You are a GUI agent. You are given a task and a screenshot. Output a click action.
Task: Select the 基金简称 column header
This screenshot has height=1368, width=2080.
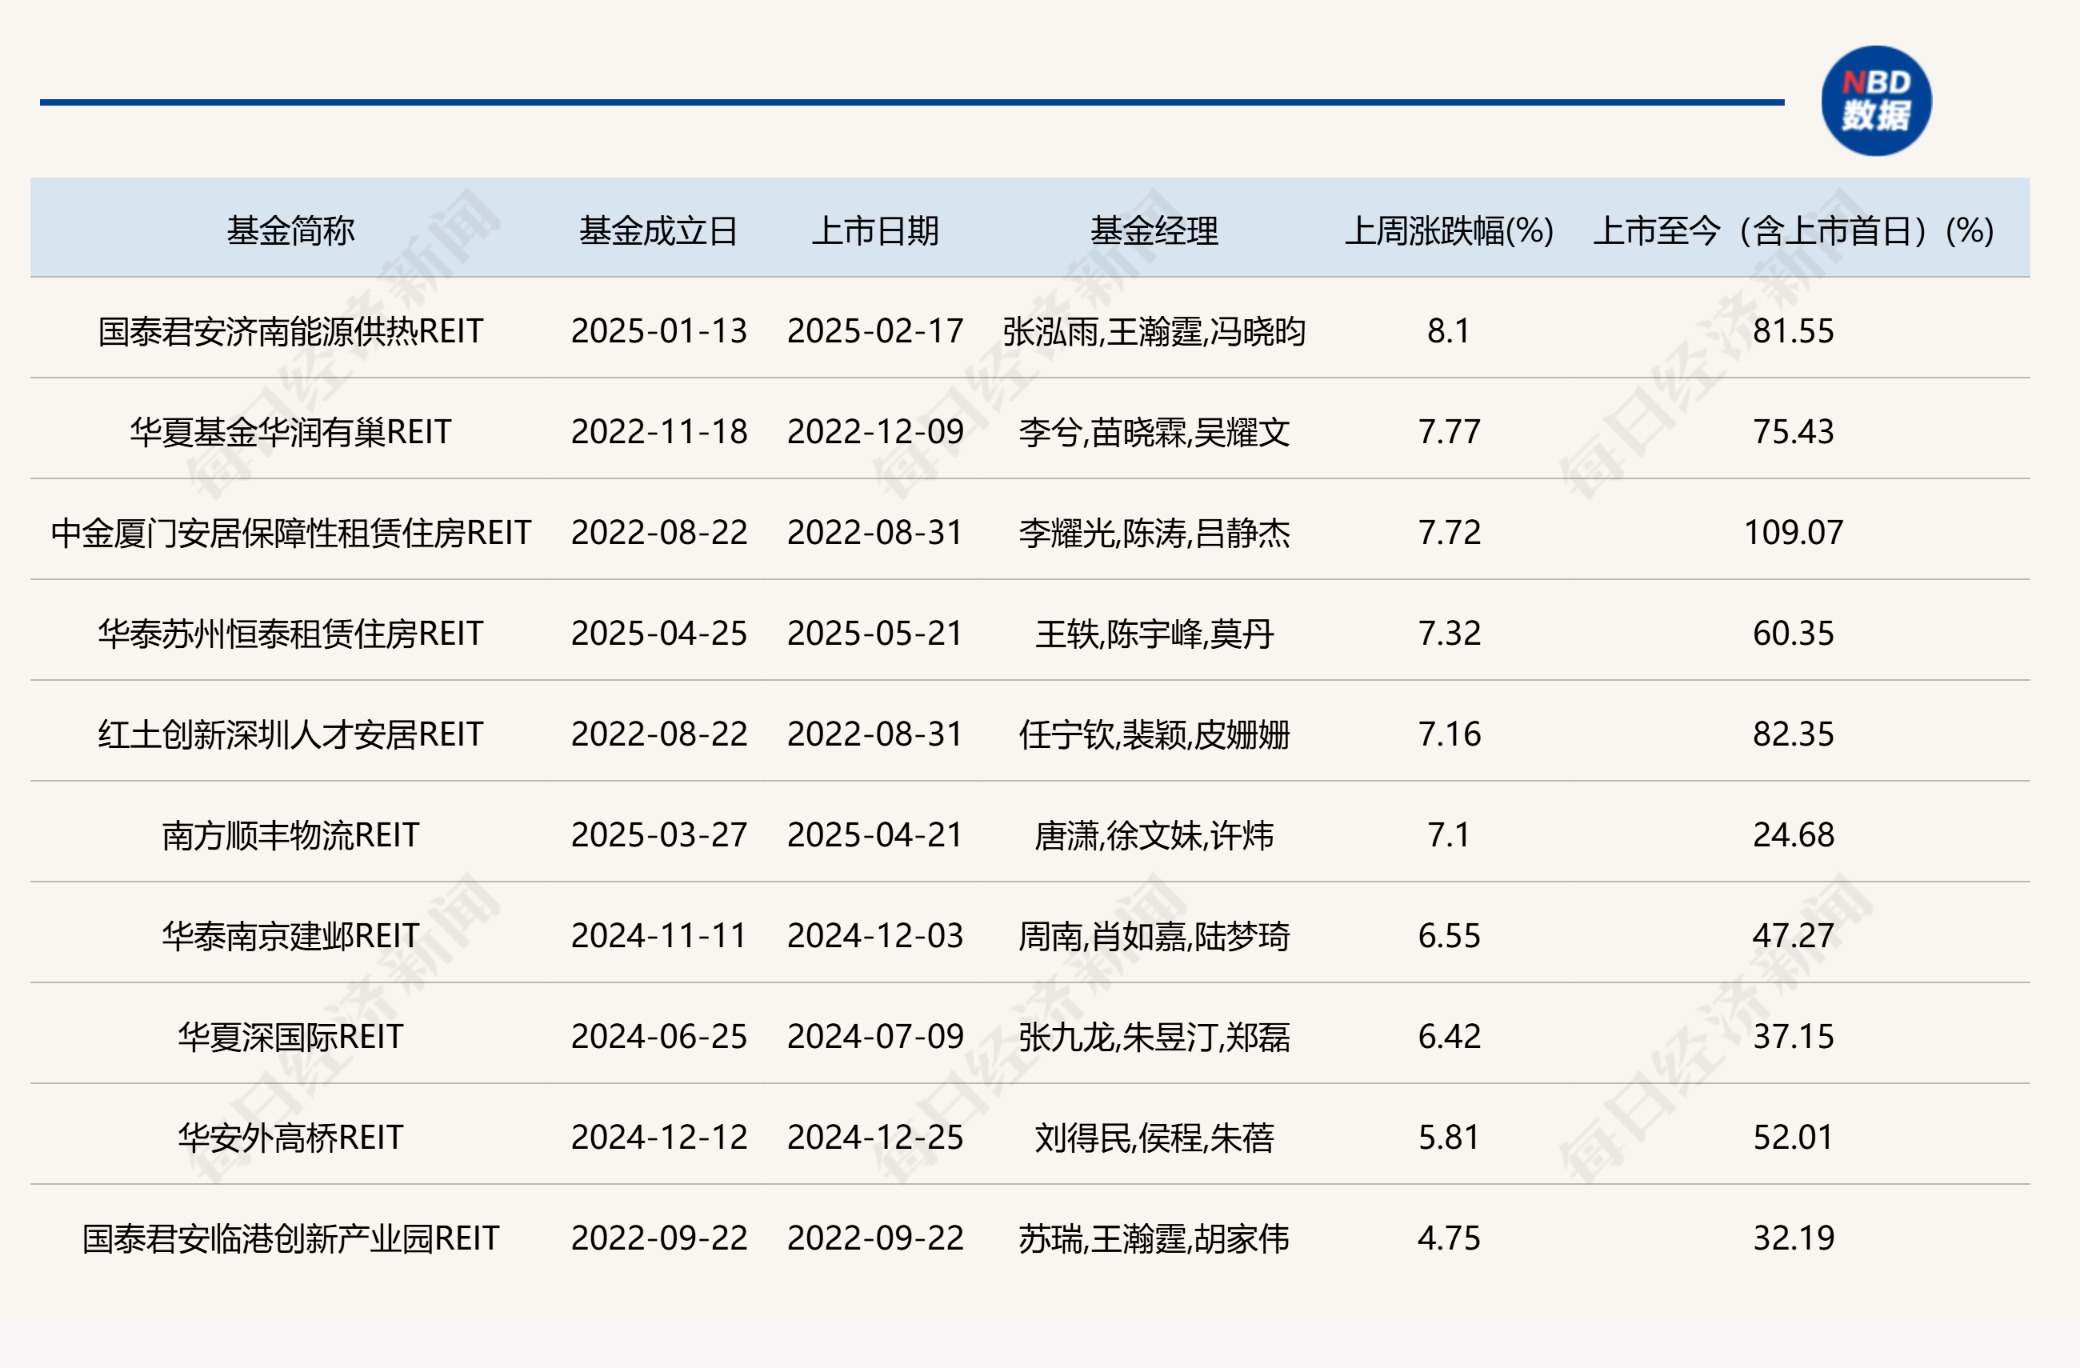click(x=291, y=231)
